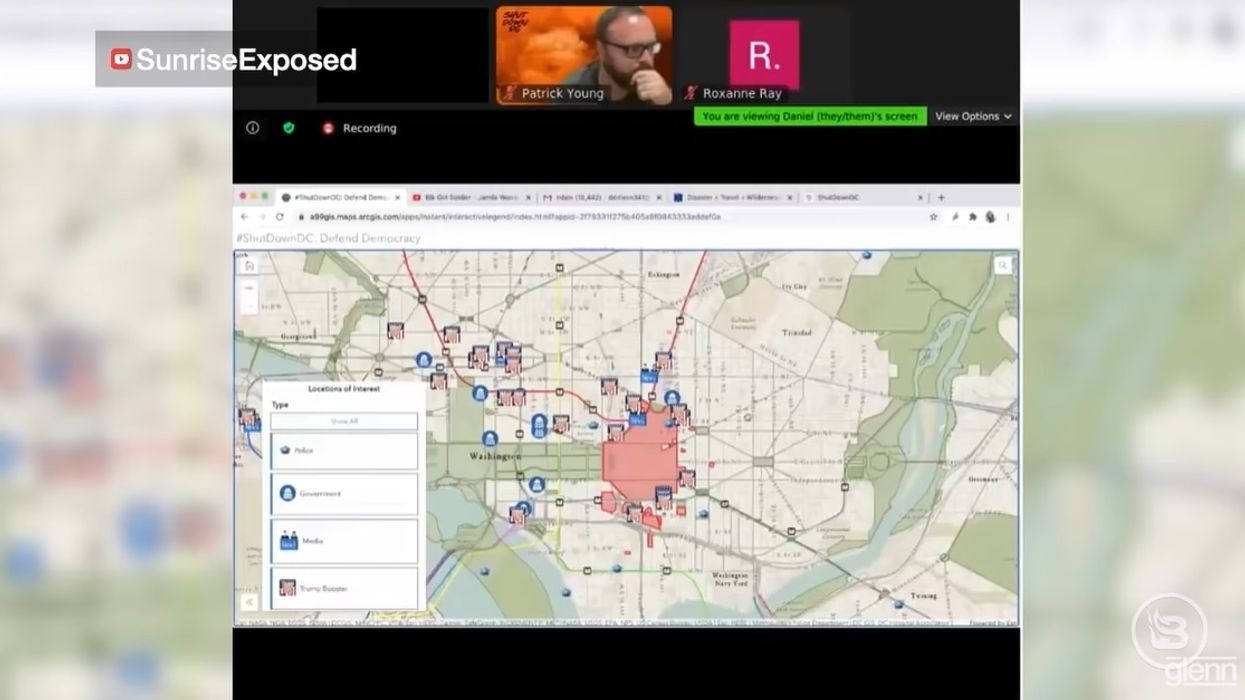Open the Zoom meeting info icon
The width and height of the screenshot is (1245, 700).
pyautogui.click(x=252, y=128)
